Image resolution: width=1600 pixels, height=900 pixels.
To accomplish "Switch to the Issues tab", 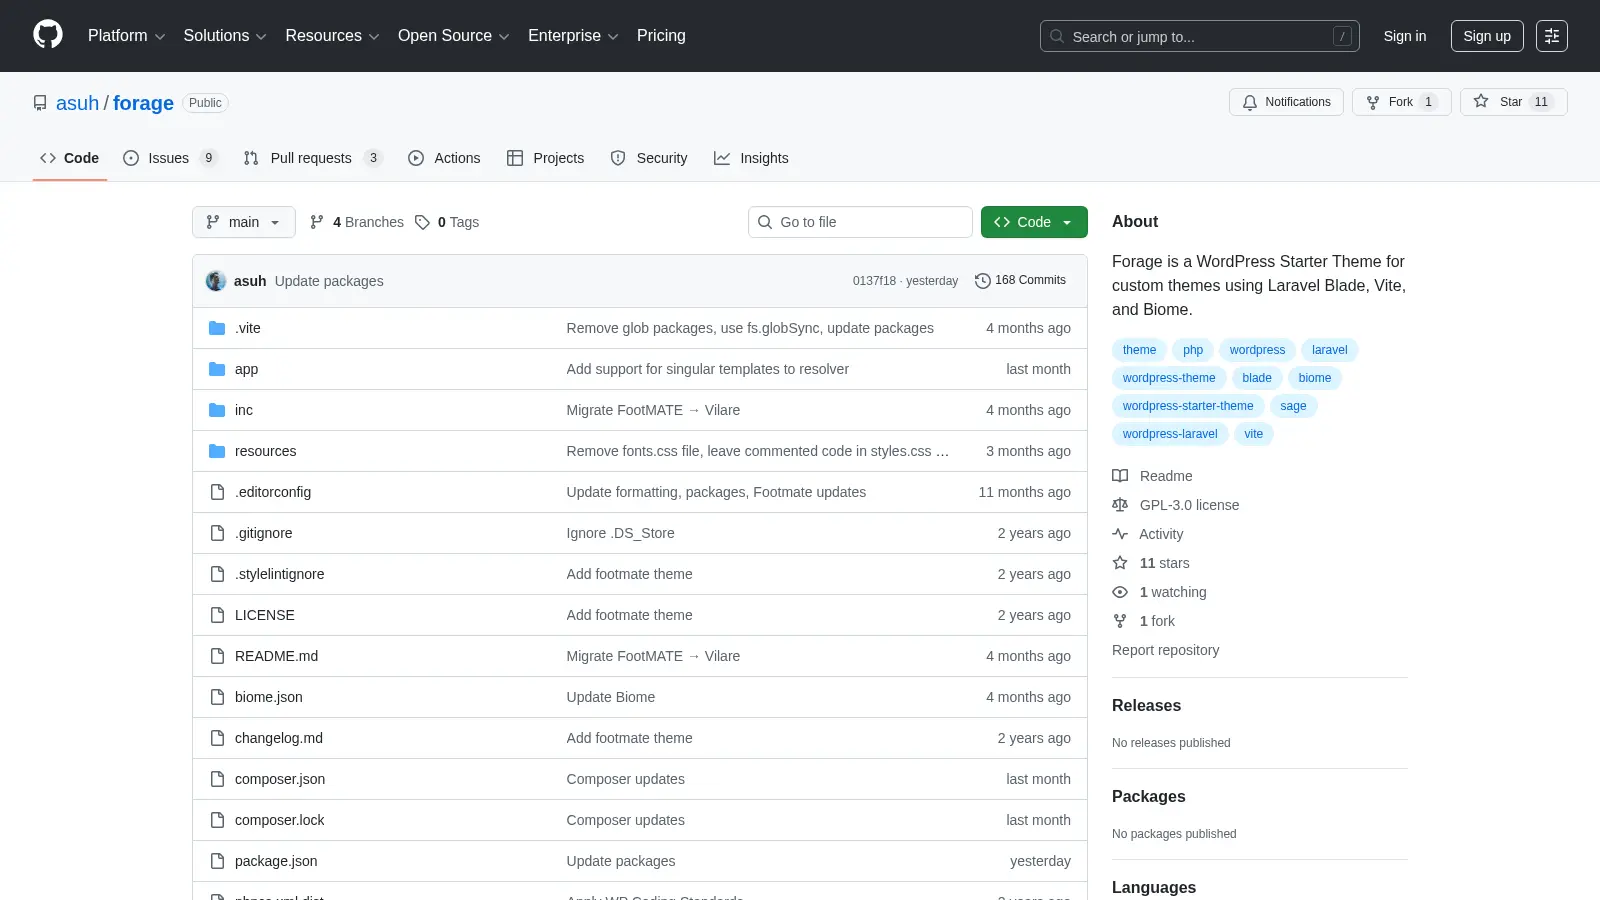I will [170, 158].
